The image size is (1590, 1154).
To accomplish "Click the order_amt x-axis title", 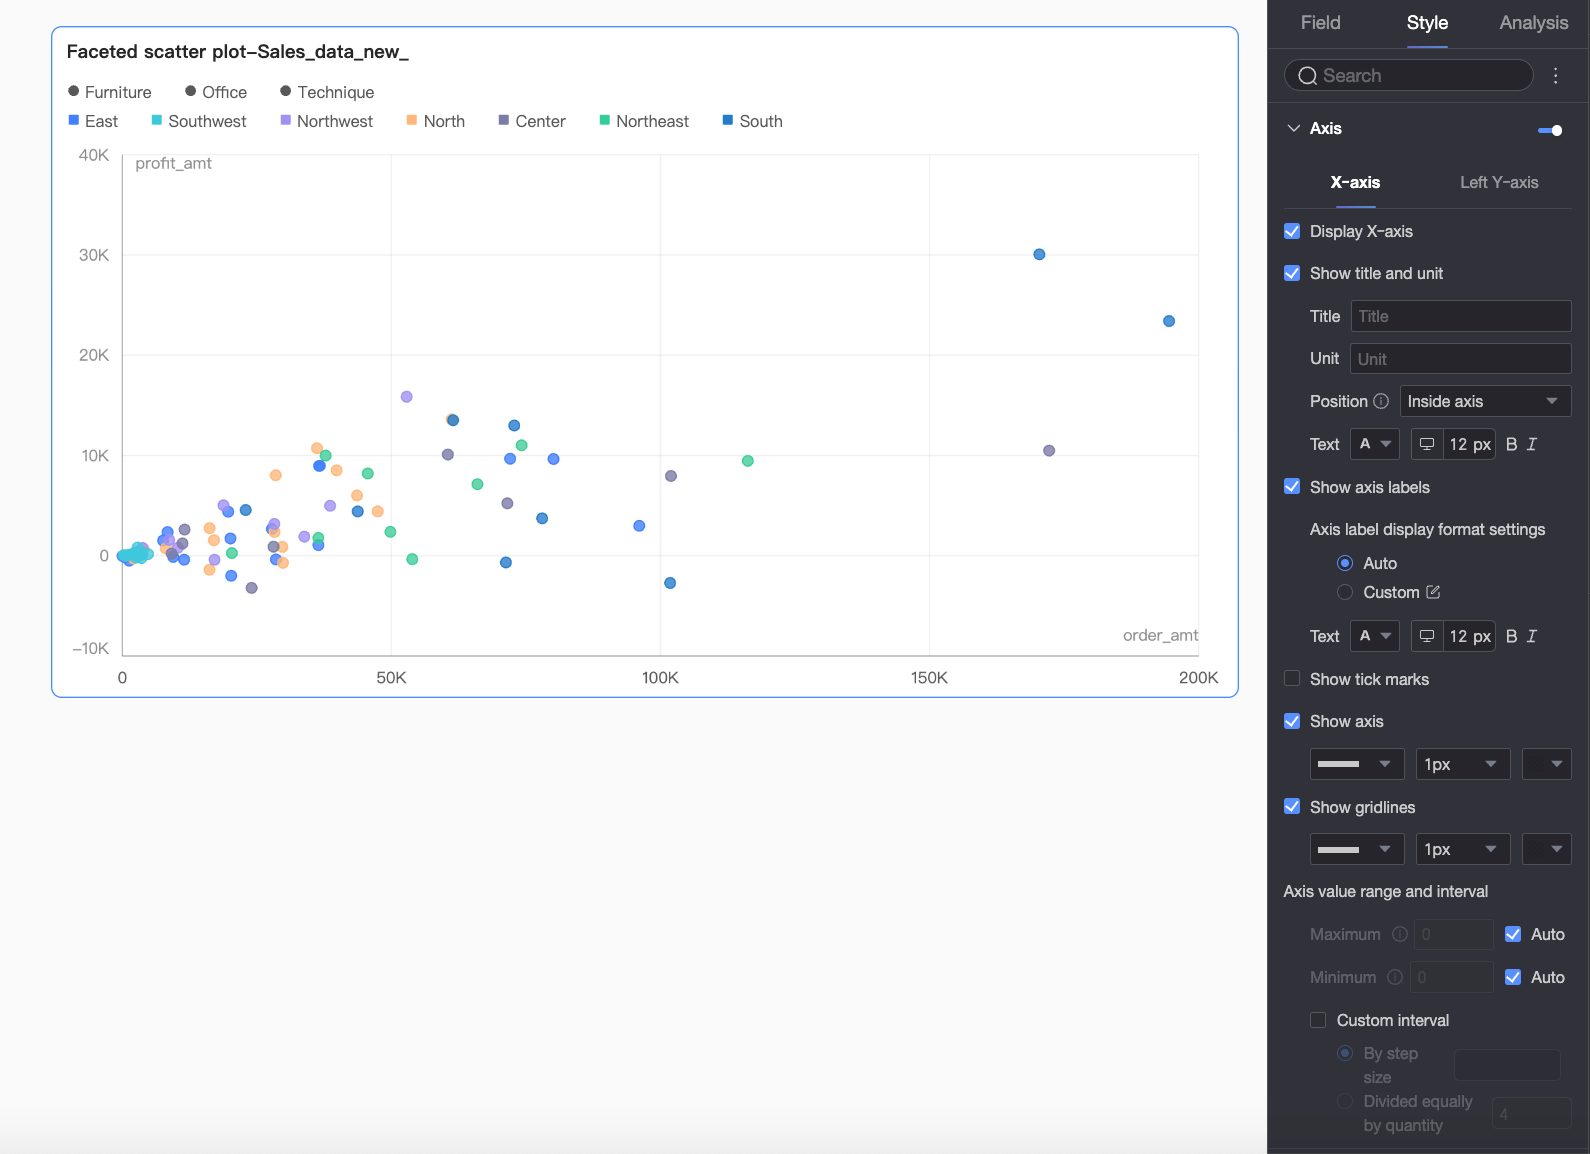I will [x=1160, y=635].
